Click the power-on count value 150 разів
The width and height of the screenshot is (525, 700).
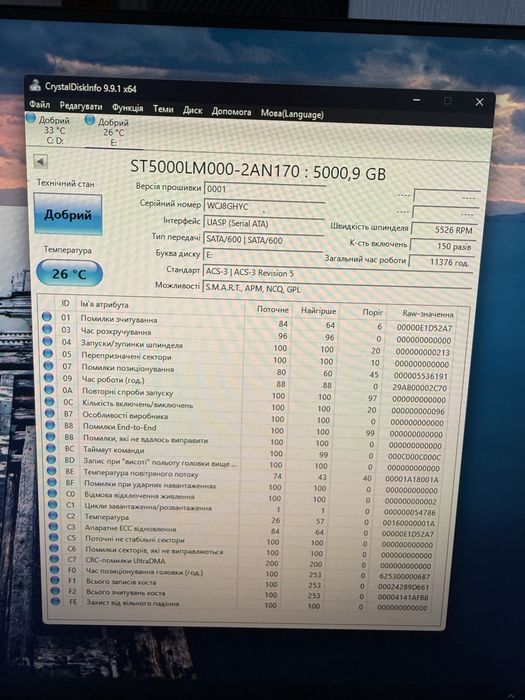[443, 246]
